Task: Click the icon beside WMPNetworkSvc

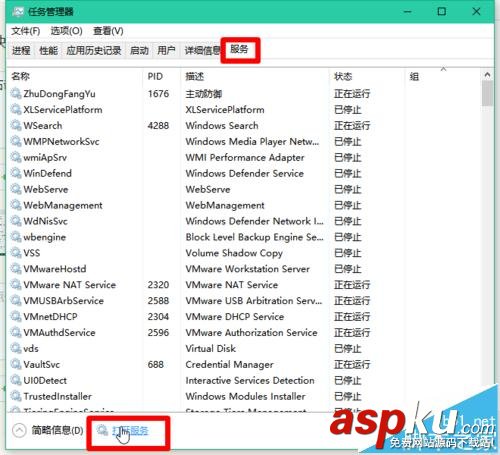Action: click(x=16, y=141)
